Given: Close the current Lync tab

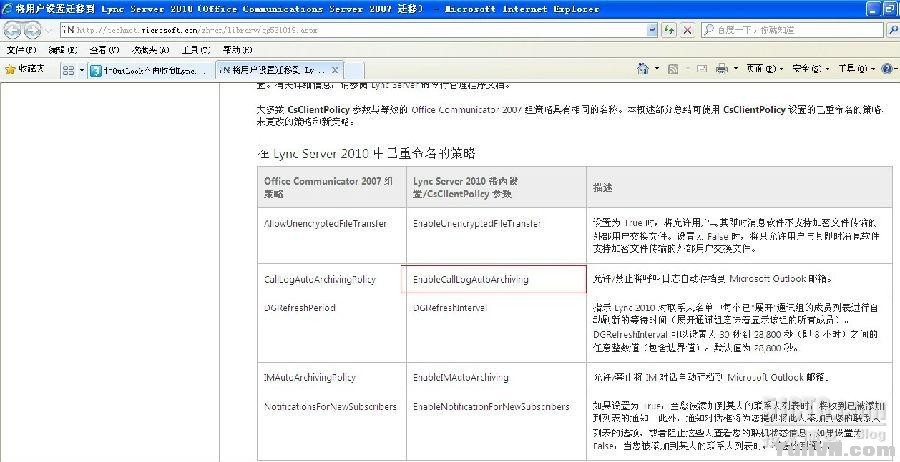Looking at the screenshot, I should pos(335,70).
